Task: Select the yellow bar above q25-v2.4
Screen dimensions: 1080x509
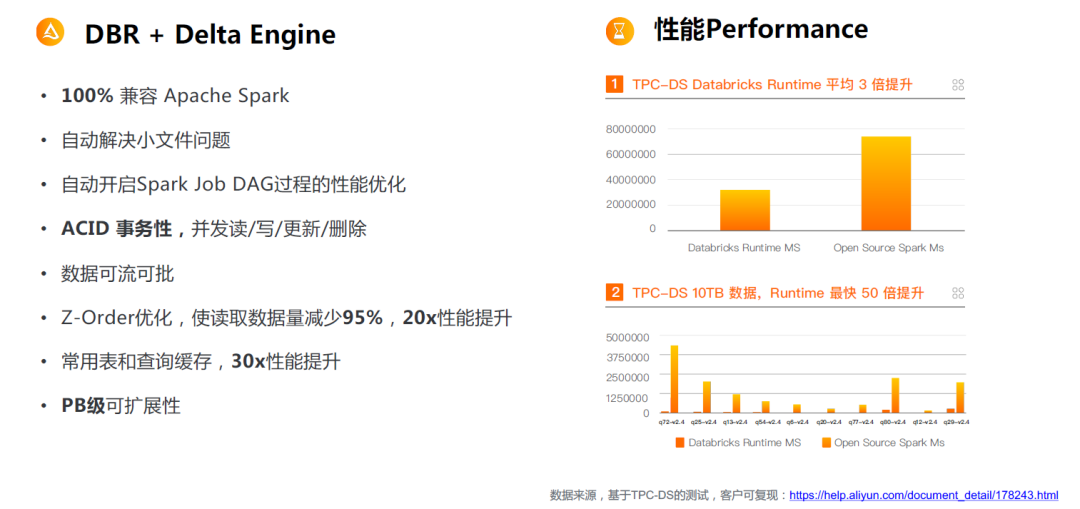Action: point(707,397)
